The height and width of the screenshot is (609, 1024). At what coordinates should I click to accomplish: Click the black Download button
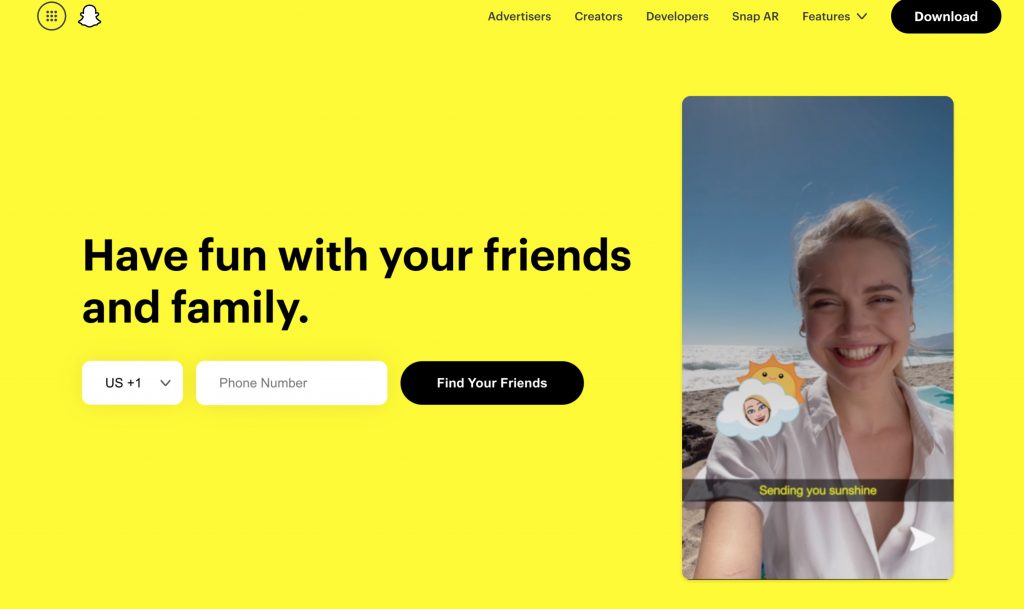coord(946,16)
